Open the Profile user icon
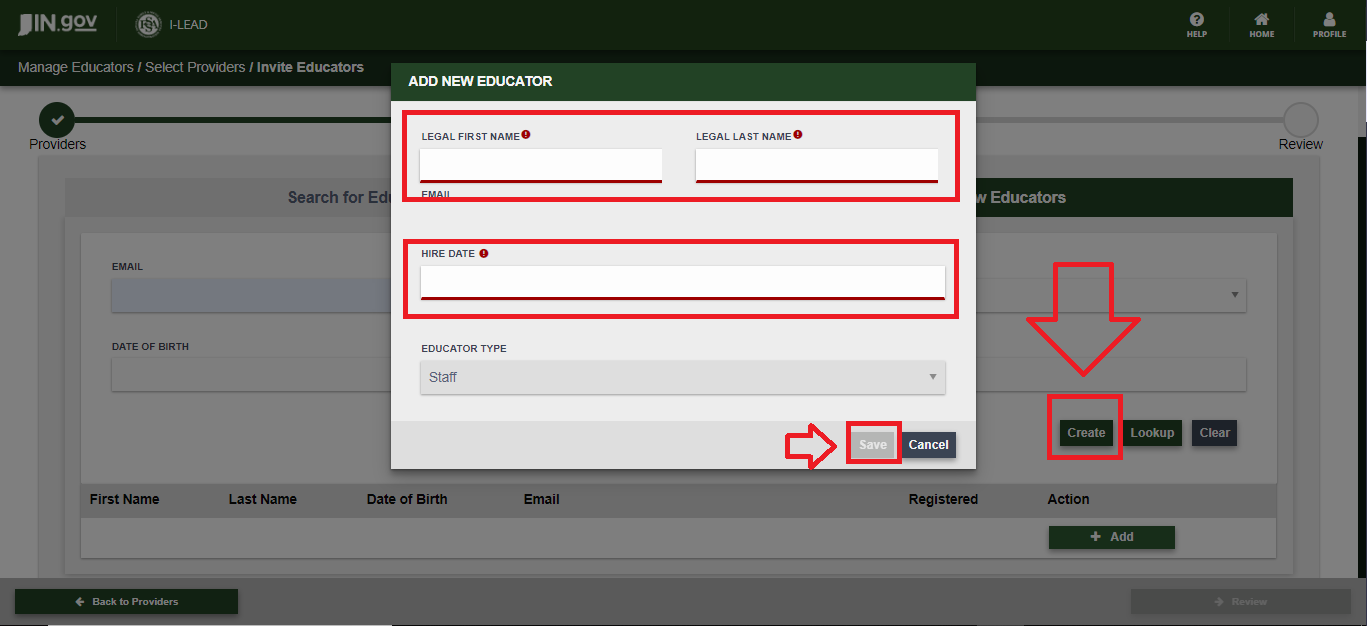Image resolution: width=1367 pixels, height=626 pixels. point(1329,24)
